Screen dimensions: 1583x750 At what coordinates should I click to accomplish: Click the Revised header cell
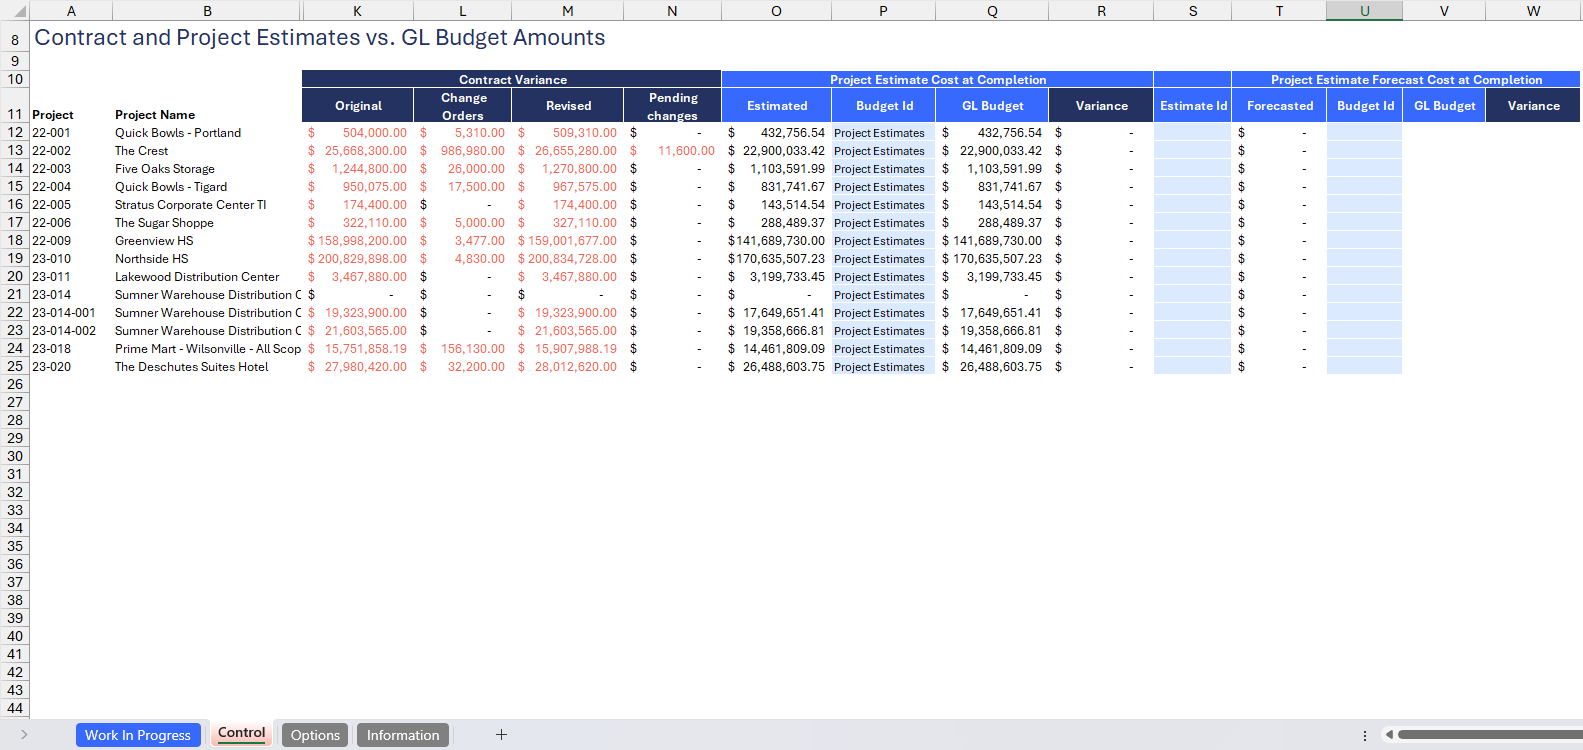568,105
